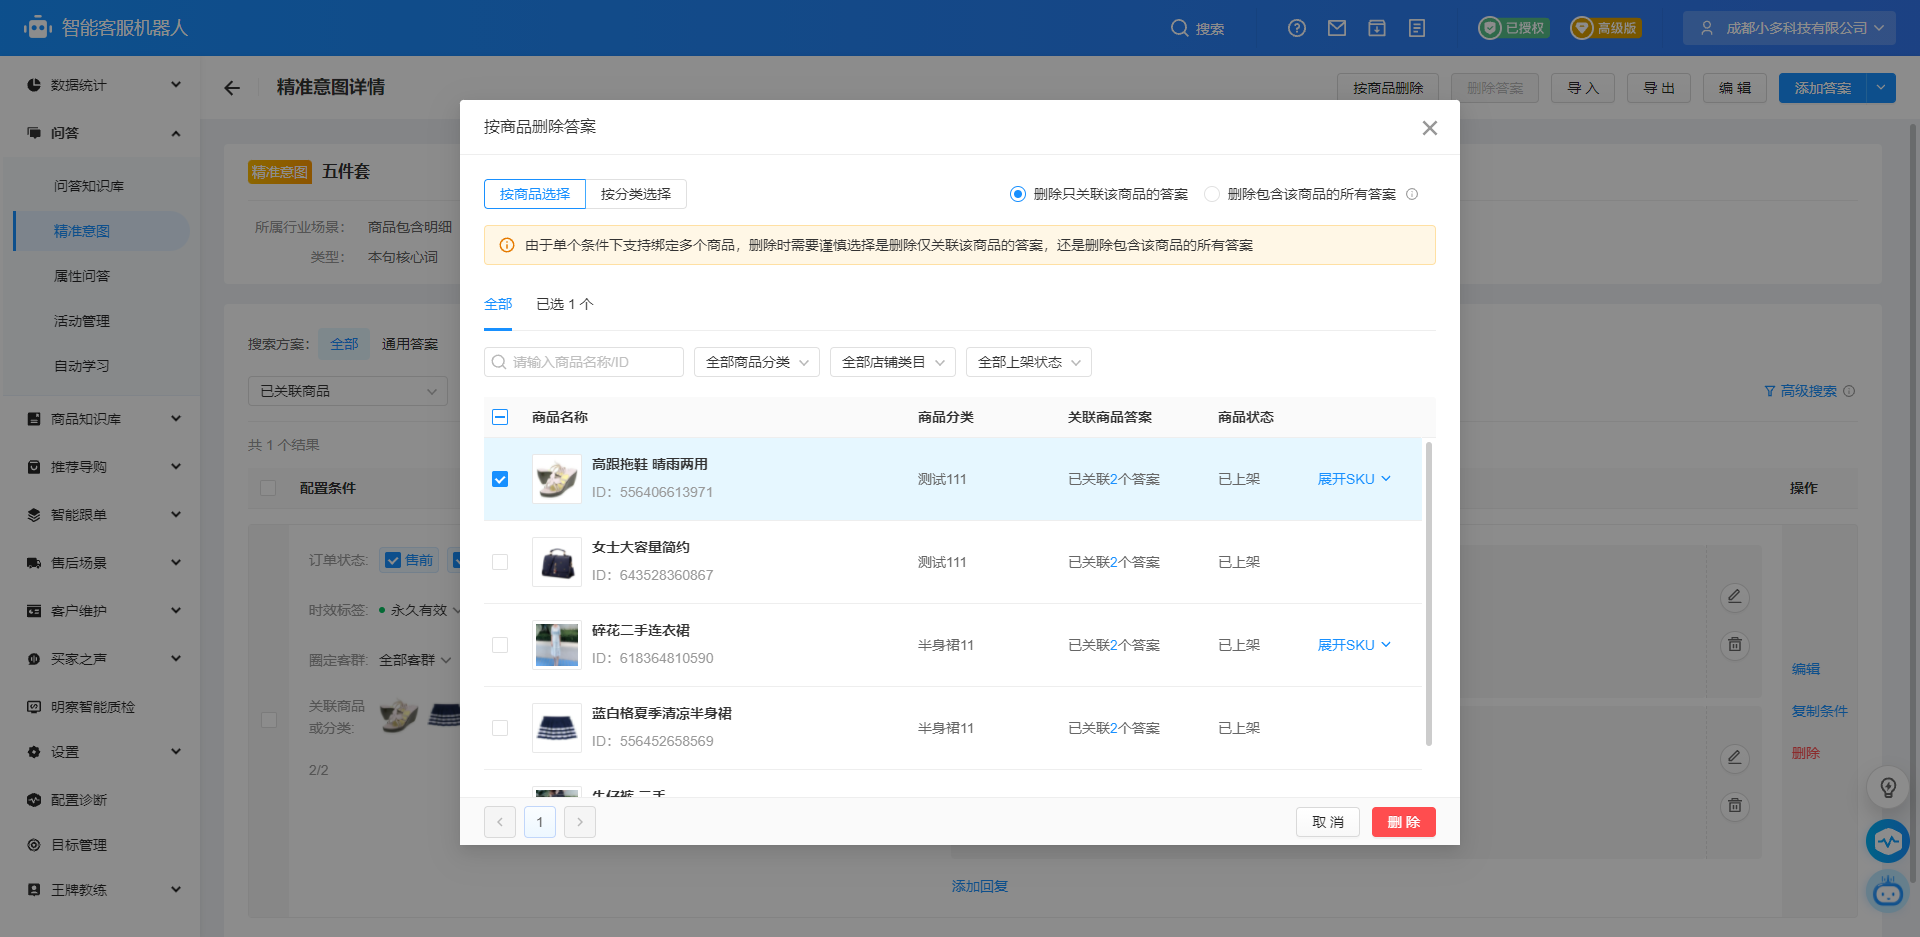The width and height of the screenshot is (1920, 937).
Task: Click the 高级搜索 filter icon
Action: point(1770,391)
